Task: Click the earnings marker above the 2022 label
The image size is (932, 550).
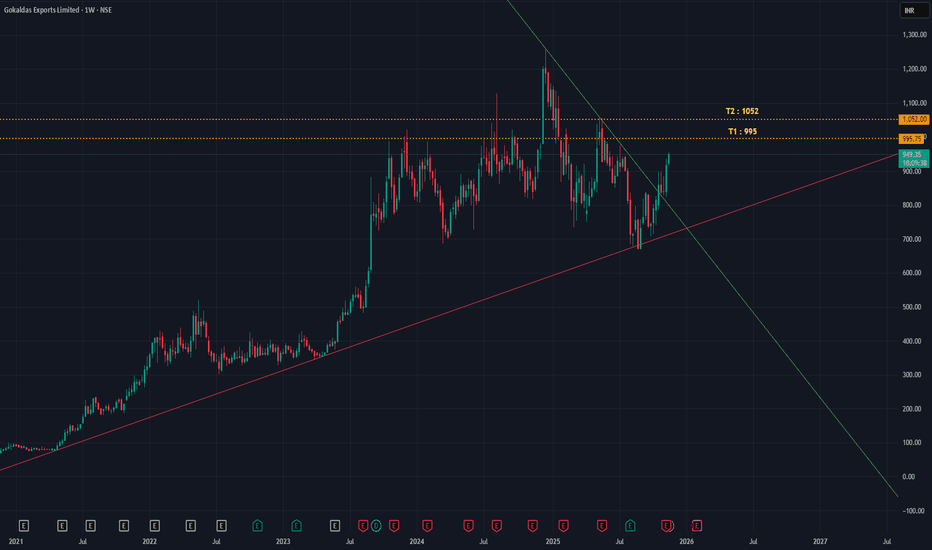Action: coord(155,525)
